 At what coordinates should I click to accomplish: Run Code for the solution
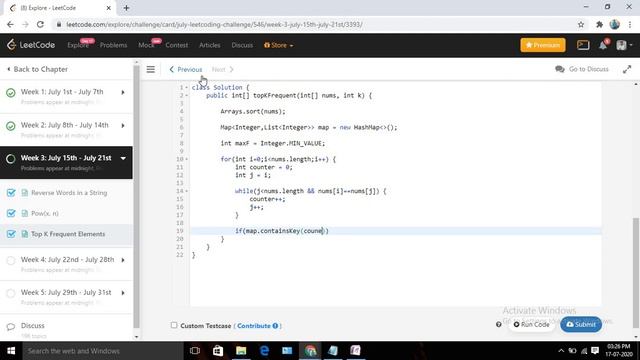tap(531, 324)
